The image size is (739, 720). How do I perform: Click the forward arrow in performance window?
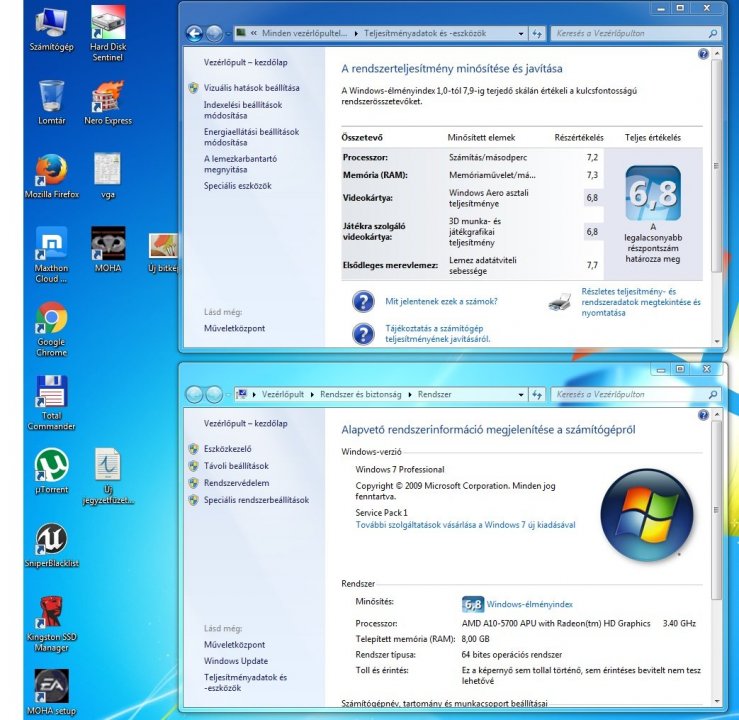click(x=214, y=33)
